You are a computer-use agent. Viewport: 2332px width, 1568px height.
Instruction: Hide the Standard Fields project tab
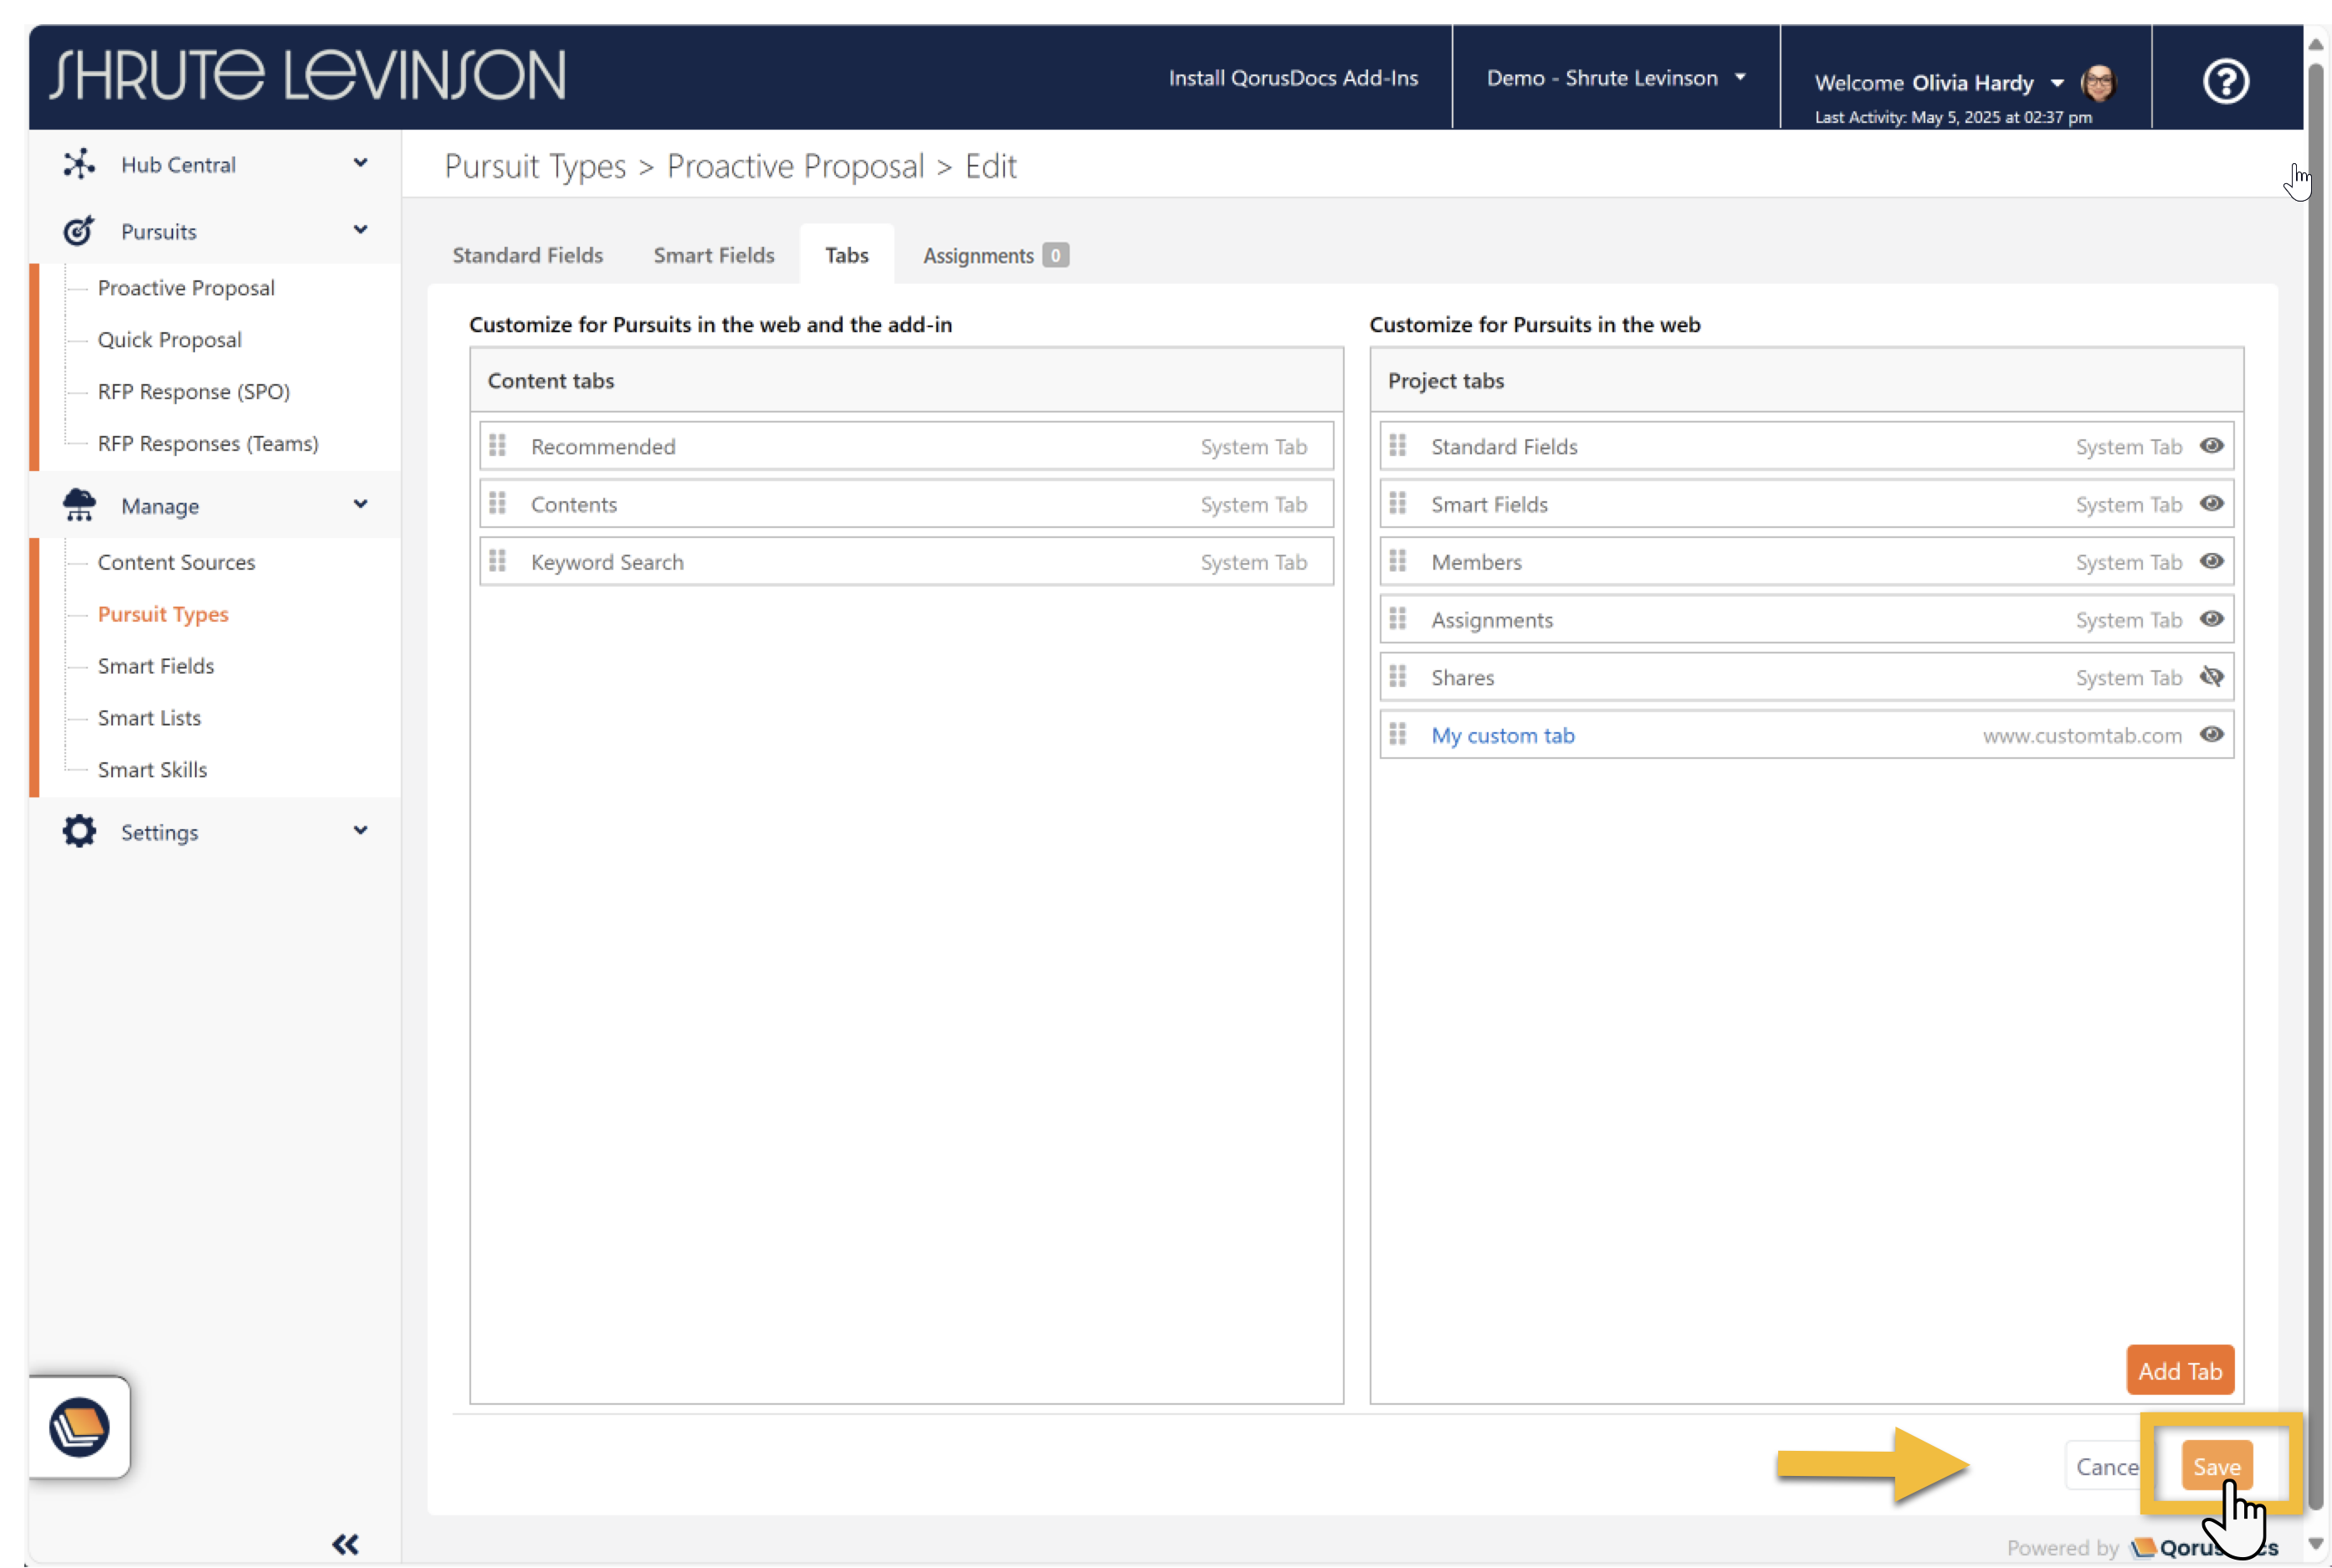(2211, 446)
